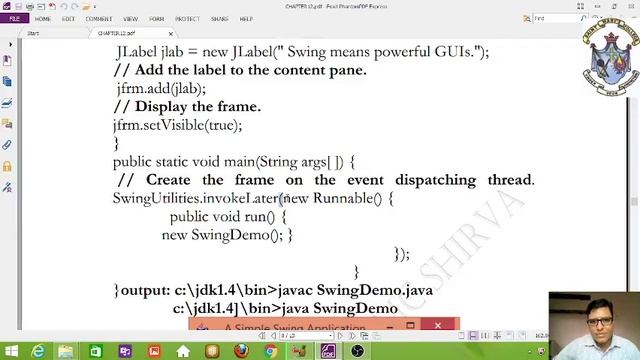The width and height of the screenshot is (640, 360).
Task: Expand the navigation panel arrow at sidebar top
Action: [10, 44]
